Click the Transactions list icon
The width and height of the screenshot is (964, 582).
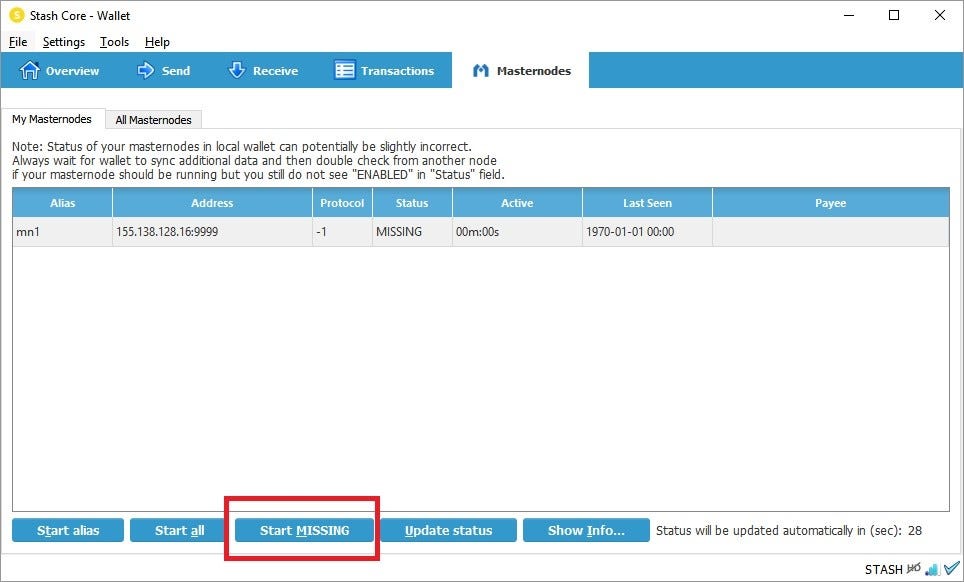point(344,71)
